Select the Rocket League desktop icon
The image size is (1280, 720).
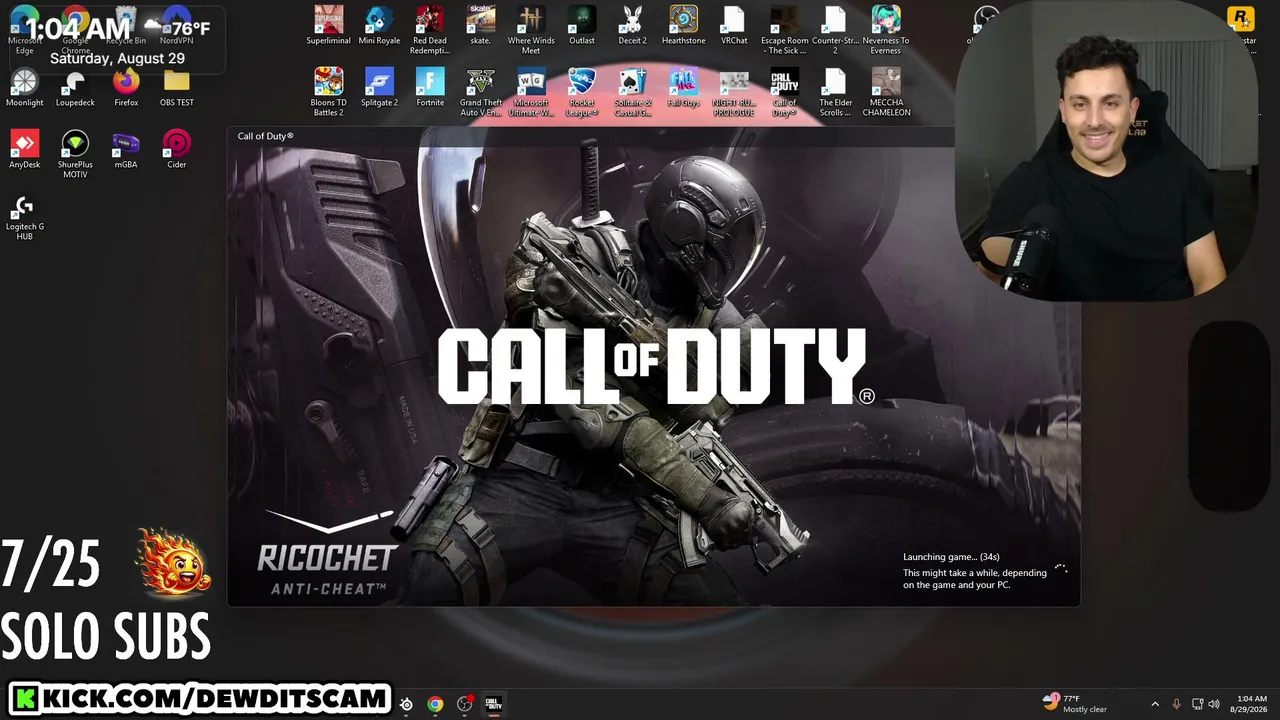[582, 92]
